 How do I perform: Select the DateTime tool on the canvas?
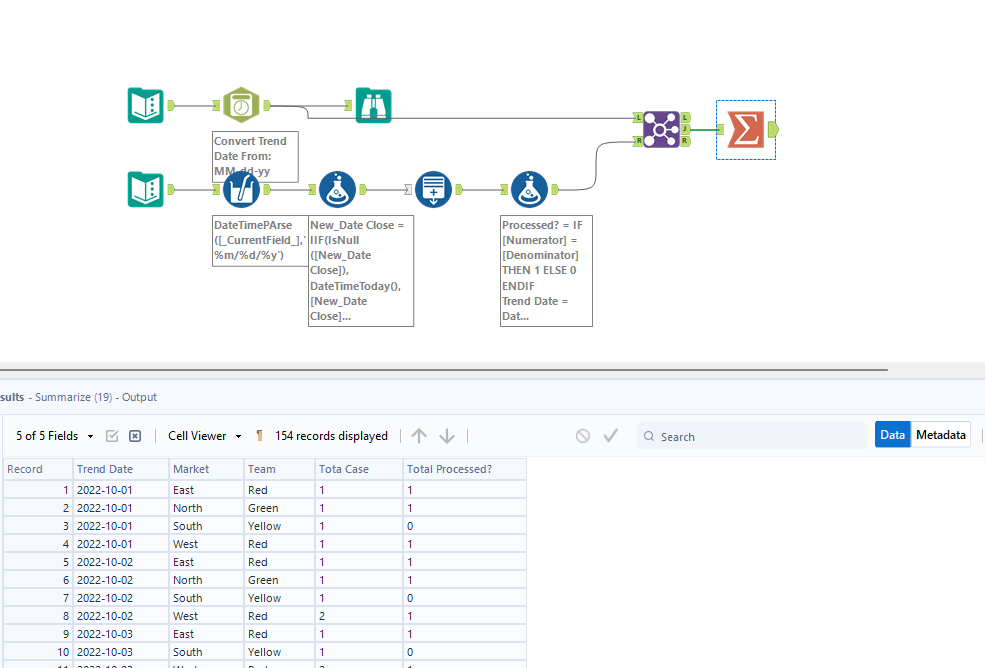pyautogui.click(x=241, y=105)
